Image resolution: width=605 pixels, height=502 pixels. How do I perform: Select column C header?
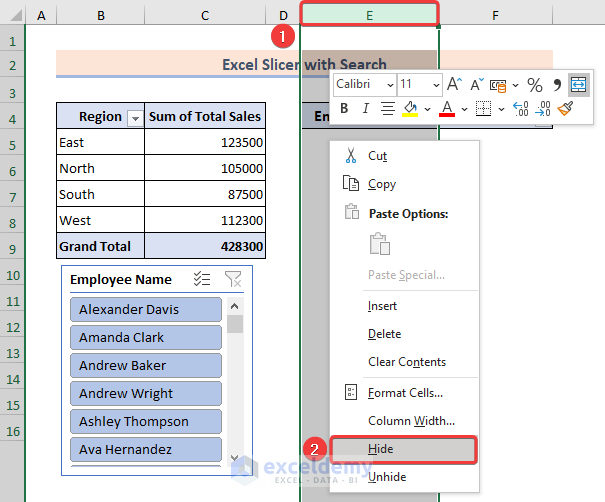pos(205,15)
